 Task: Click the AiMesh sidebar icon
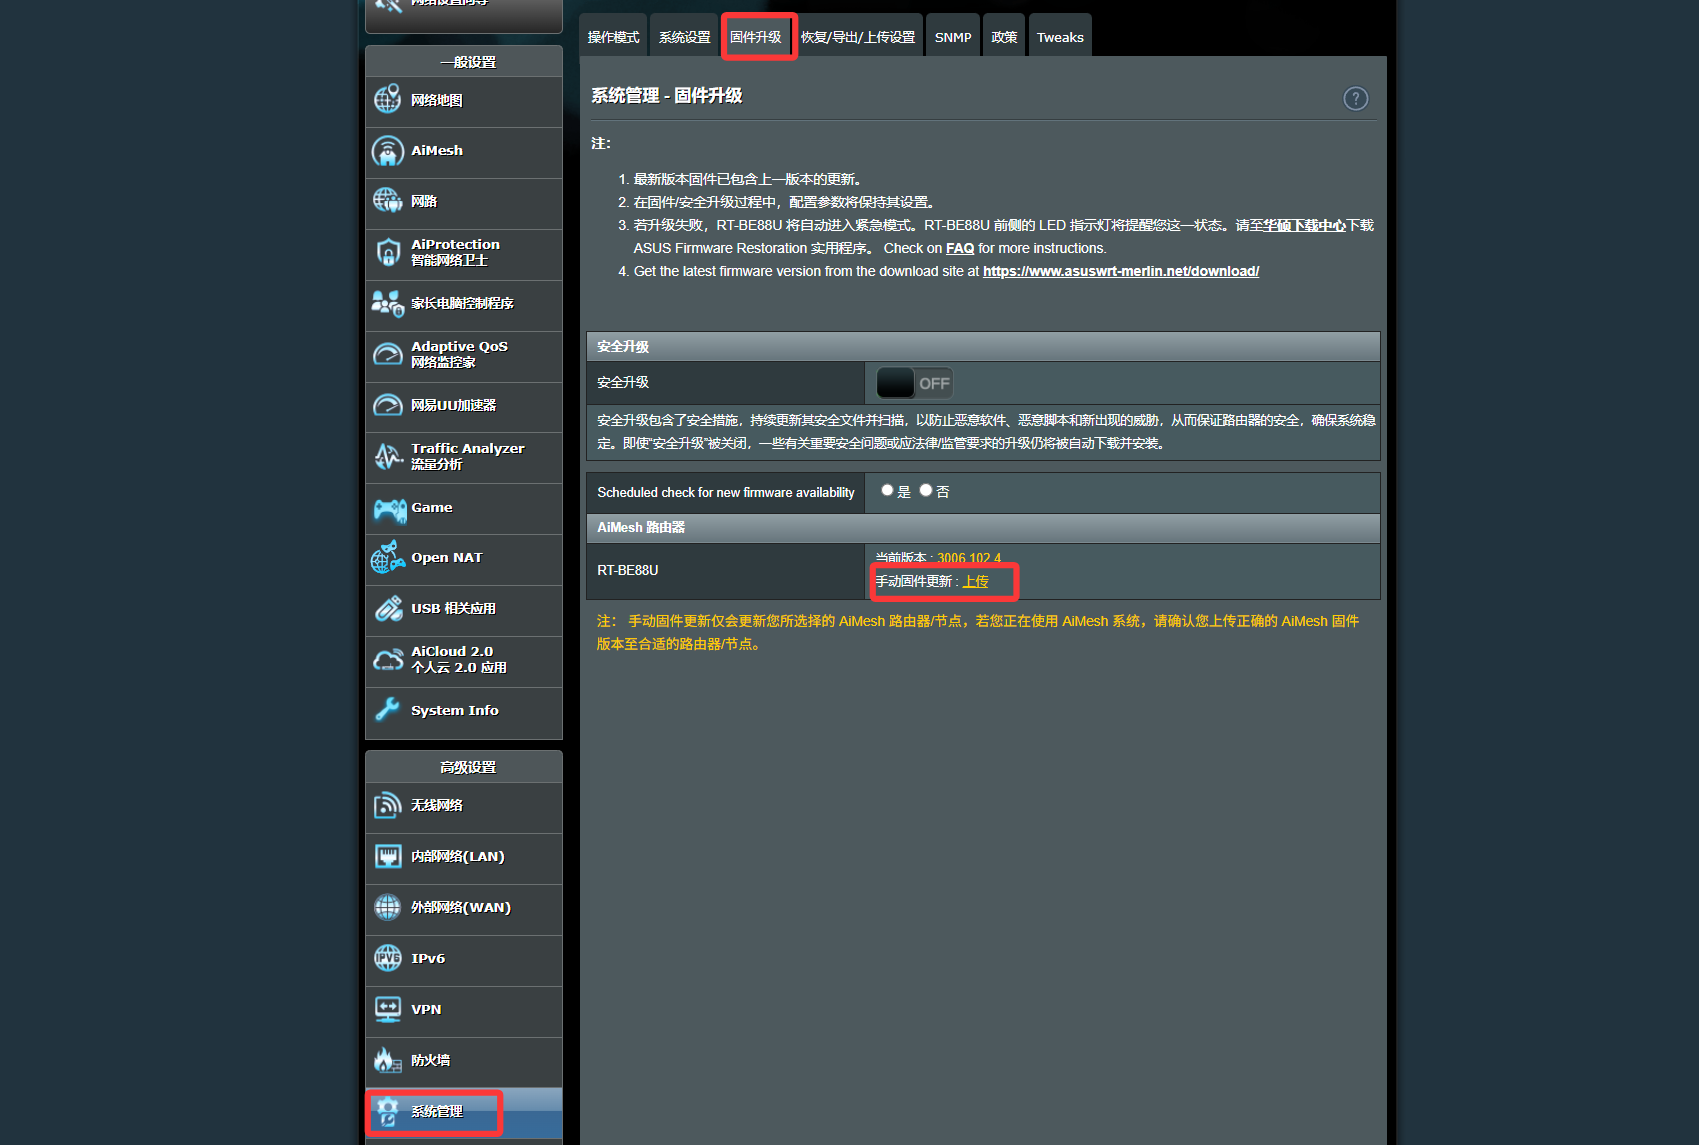388,151
